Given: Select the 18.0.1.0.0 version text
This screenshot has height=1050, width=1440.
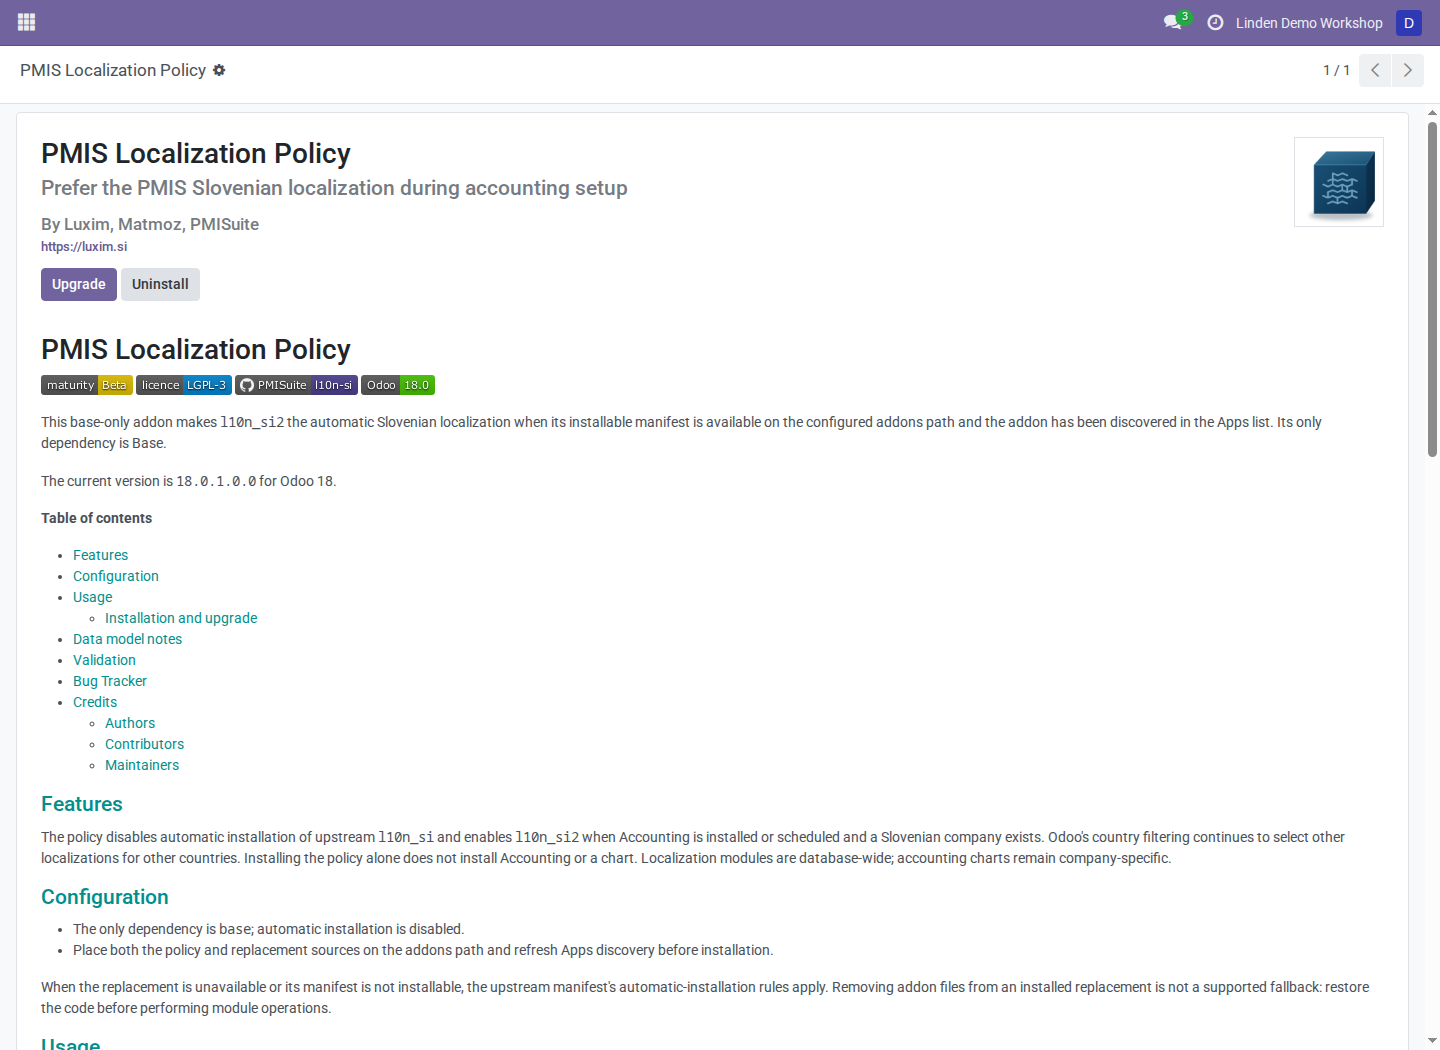Looking at the screenshot, I should [216, 481].
